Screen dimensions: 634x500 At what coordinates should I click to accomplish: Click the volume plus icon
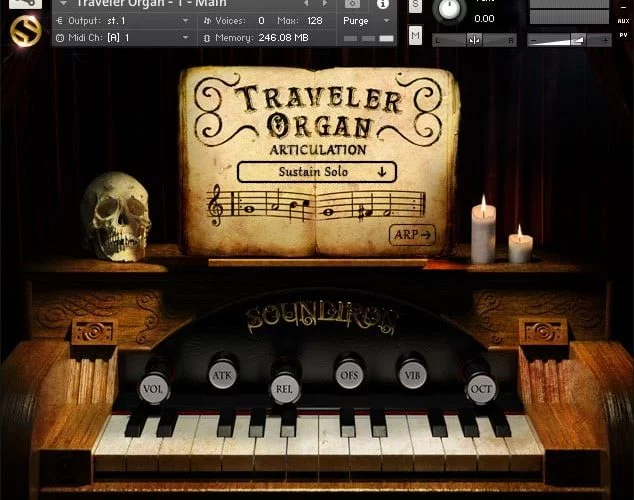click(x=605, y=40)
